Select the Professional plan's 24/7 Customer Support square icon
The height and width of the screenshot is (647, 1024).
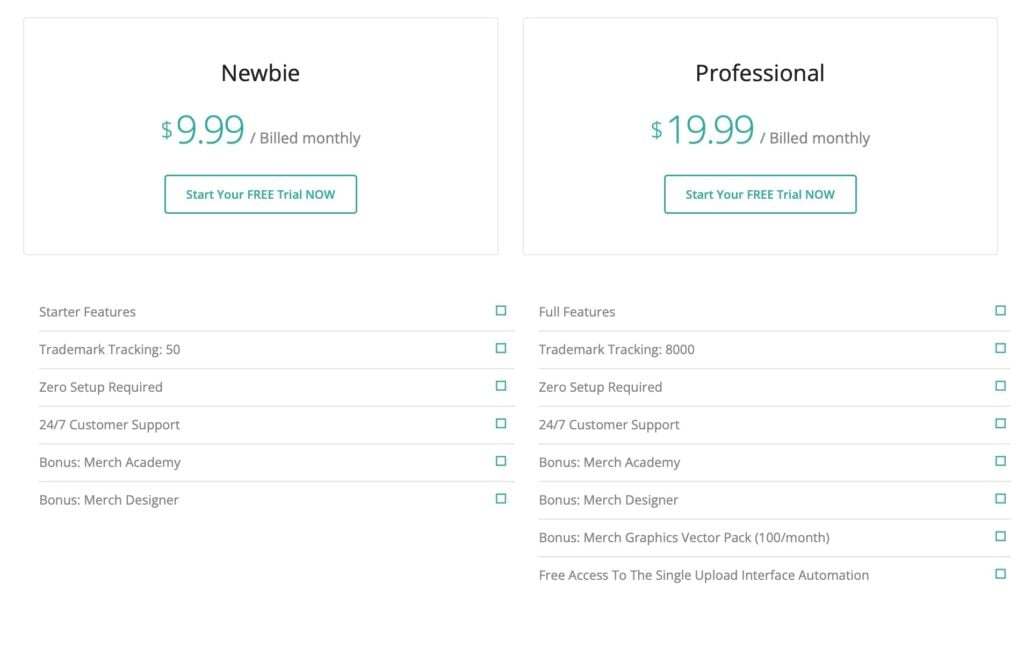[x=1000, y=424]
